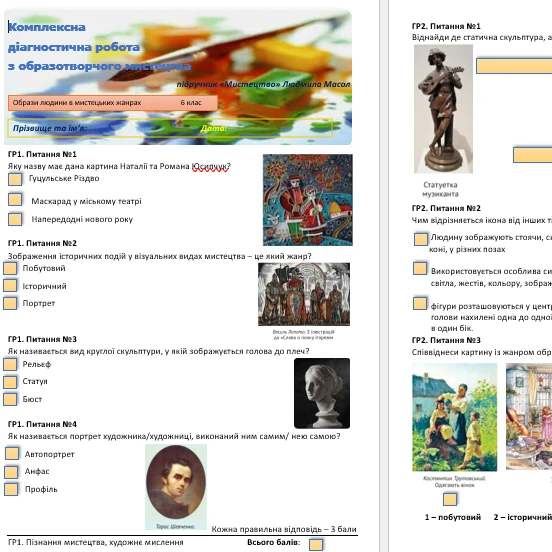
Task: Click the 'ГР1. Питання №4' heading
Action: pyautogui.click(x=42, y=424)
